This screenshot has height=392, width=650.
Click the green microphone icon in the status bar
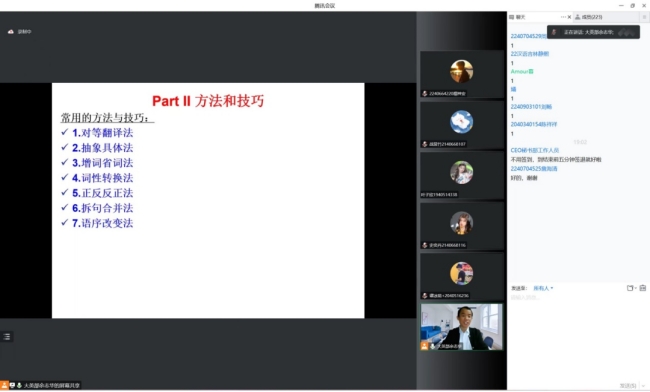(x=19, y=385)
